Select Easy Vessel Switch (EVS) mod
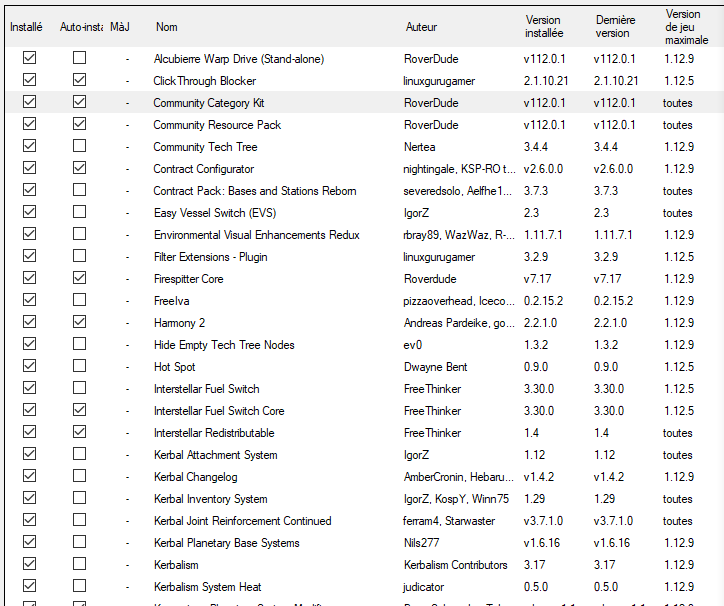The image size is (724, 606). [215, 213]
